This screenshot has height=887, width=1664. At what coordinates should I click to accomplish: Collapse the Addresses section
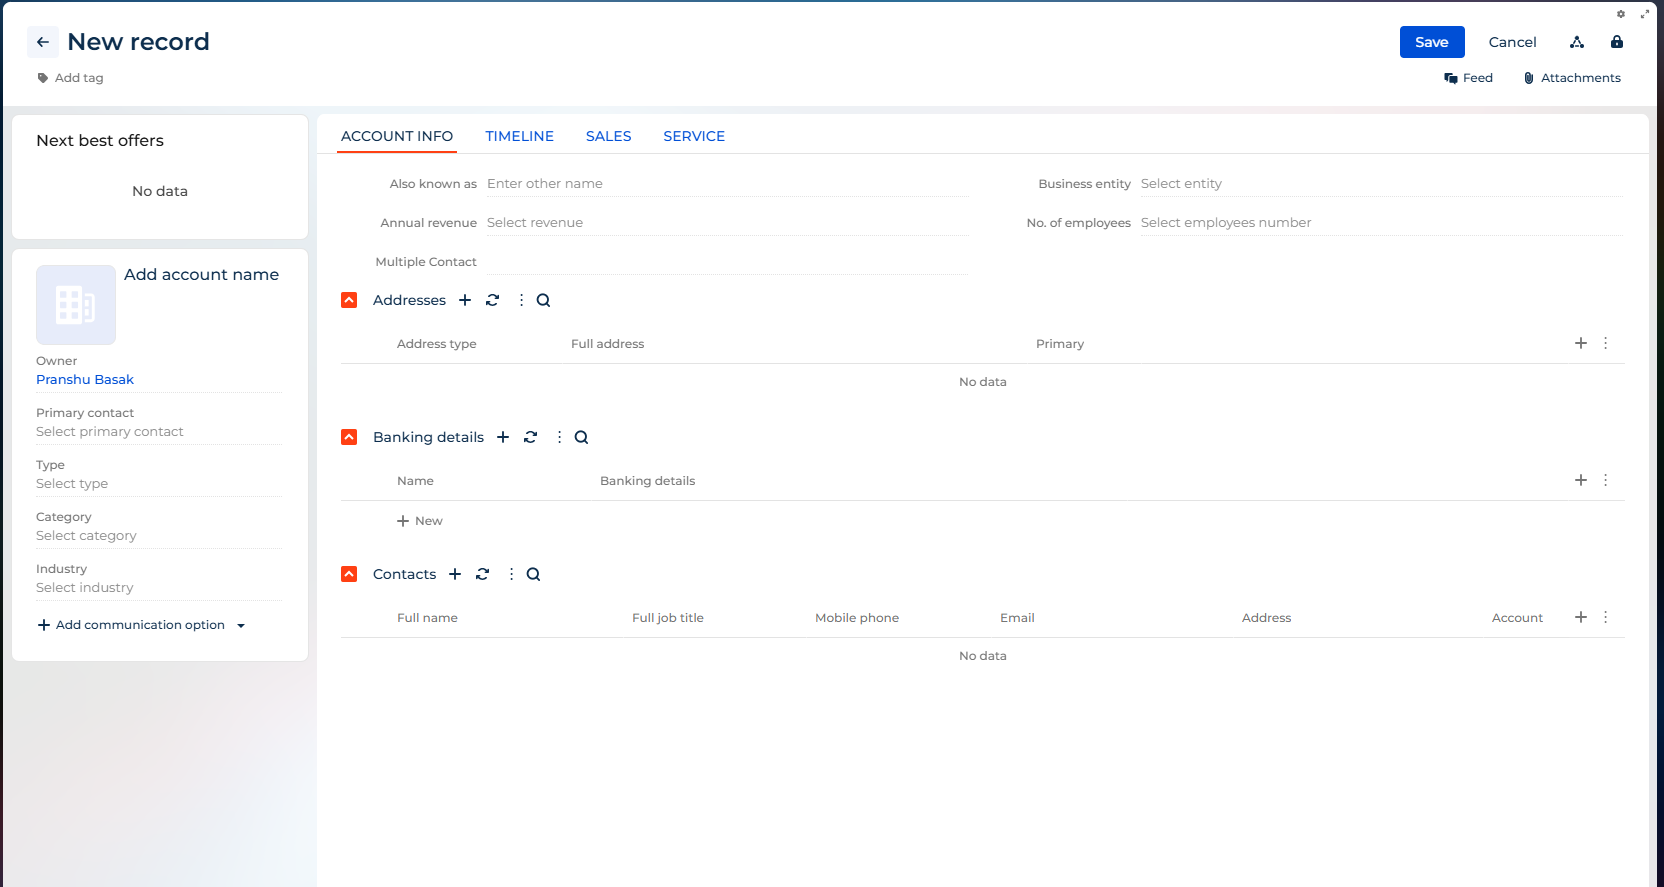click(x=349, y=300)
